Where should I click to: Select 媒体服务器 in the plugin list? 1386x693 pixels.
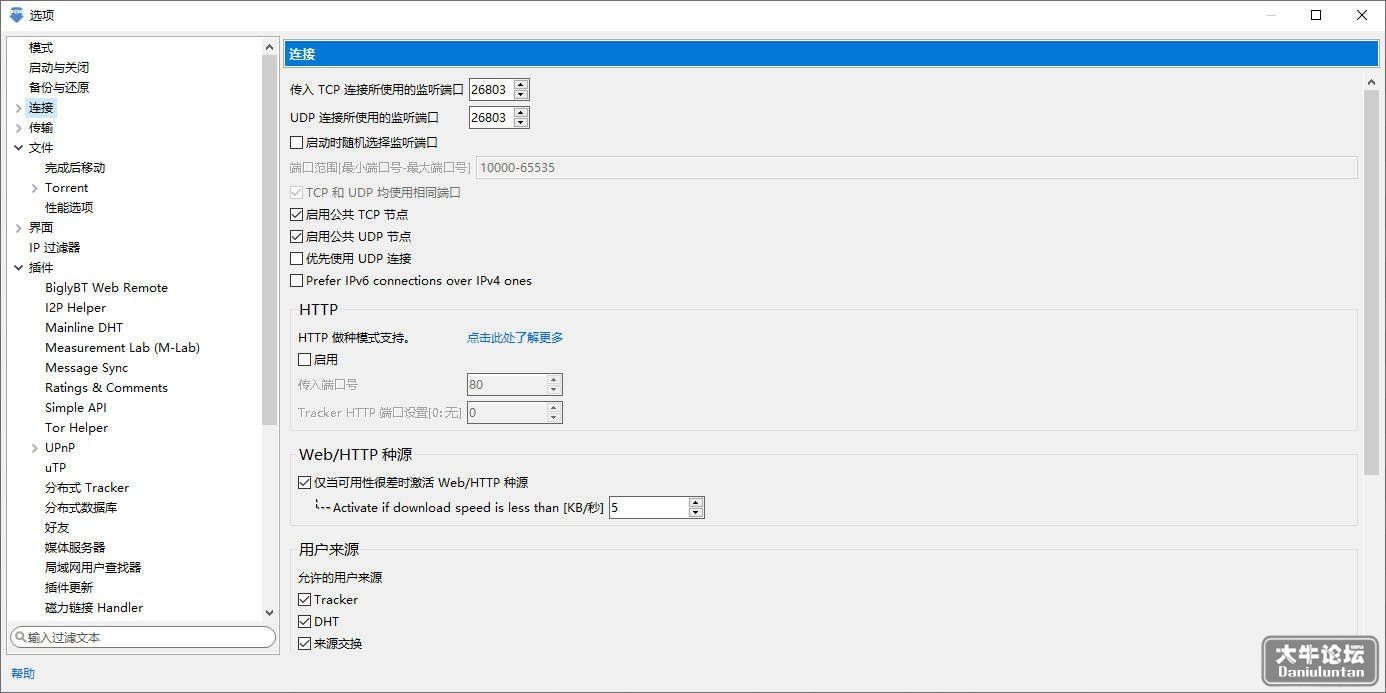75,548
